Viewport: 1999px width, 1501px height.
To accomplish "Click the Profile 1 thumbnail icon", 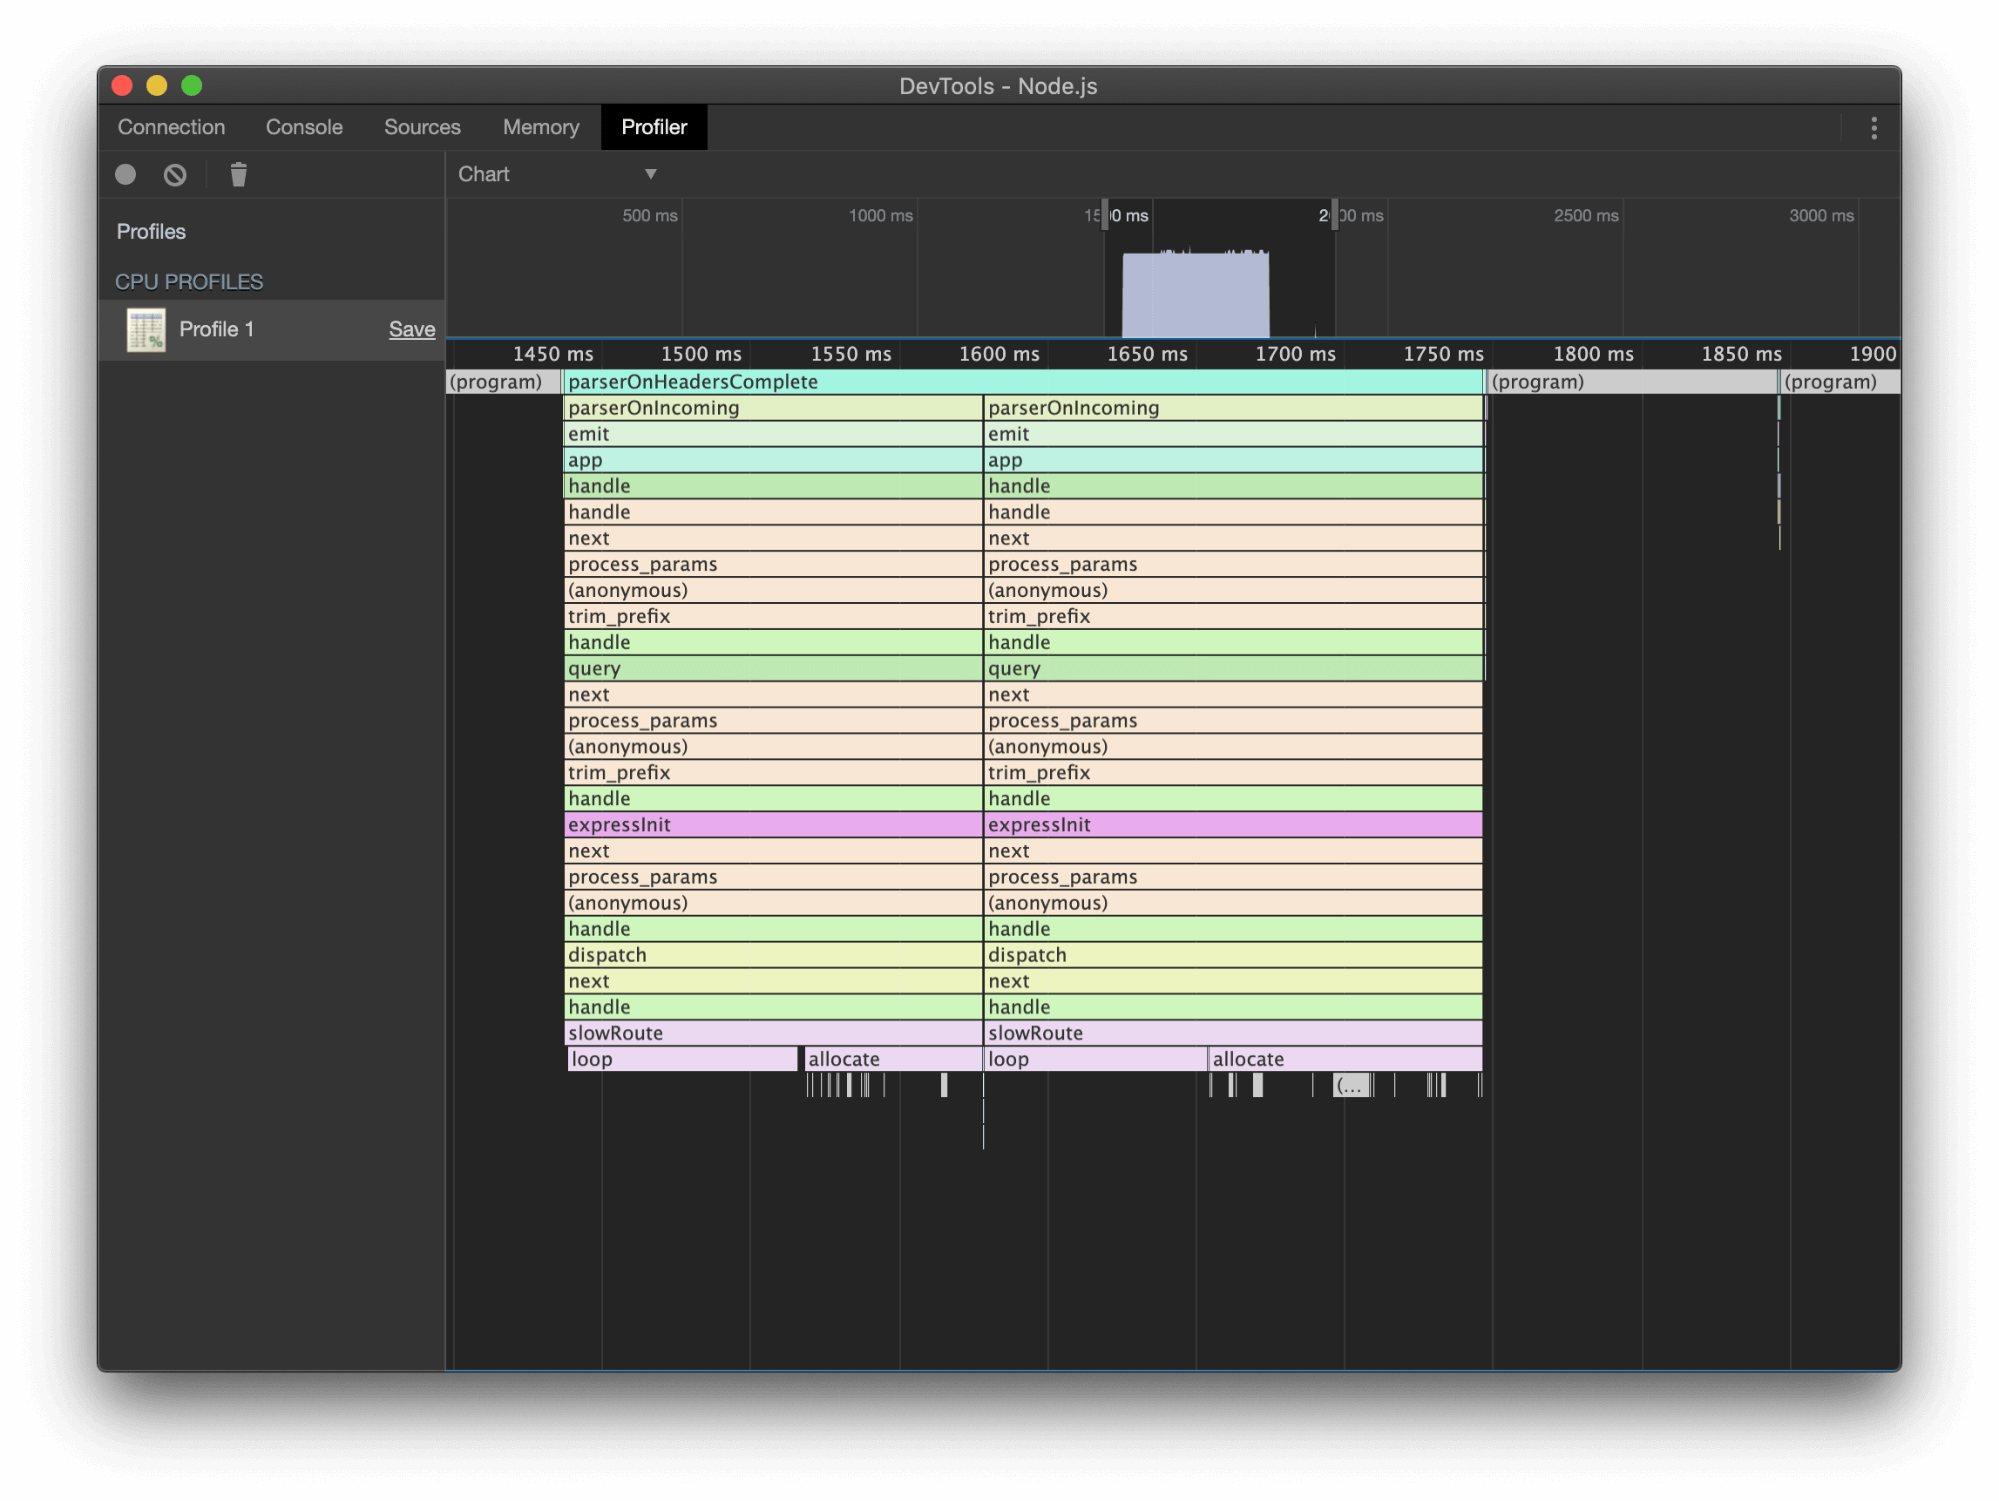I will click(146, 330).
